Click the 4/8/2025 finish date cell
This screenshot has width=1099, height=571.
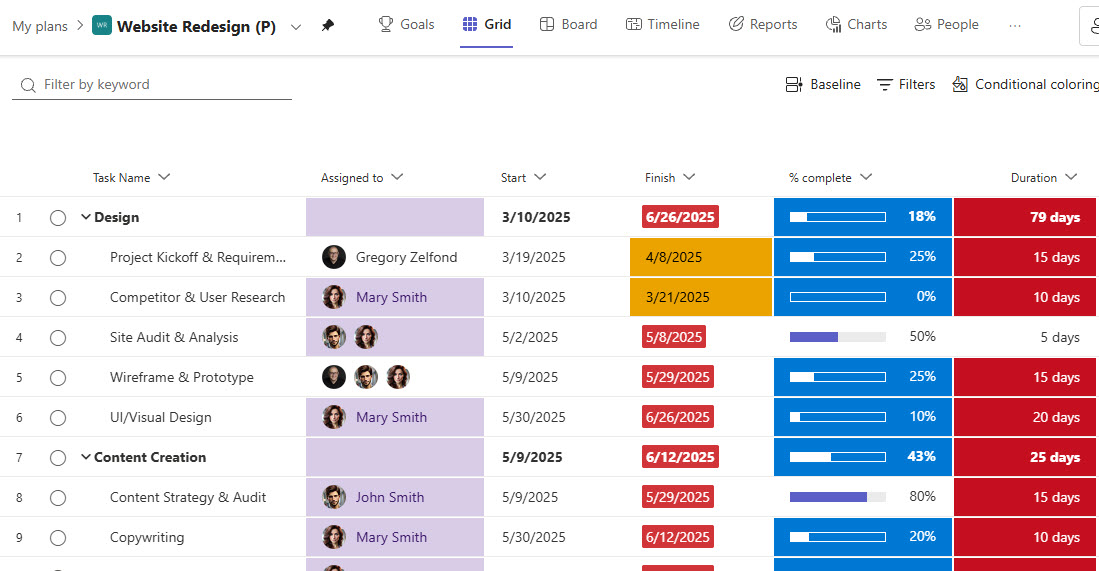[x=701, y=257]
